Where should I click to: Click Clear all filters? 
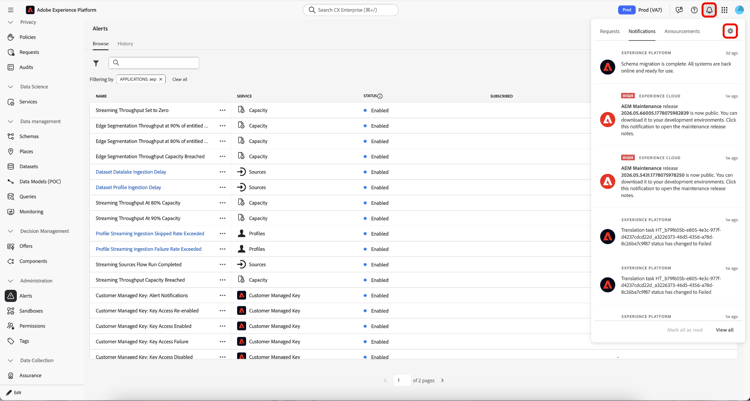click(x=179, y=79)
